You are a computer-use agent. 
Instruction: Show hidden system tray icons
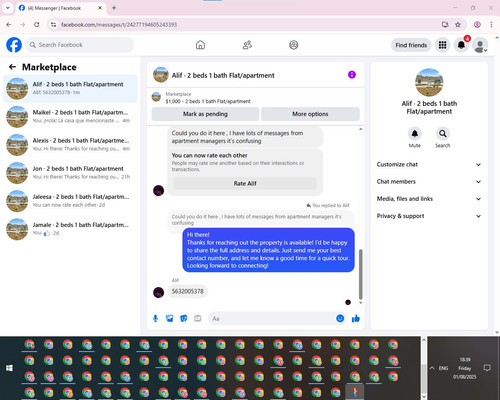[432, 368]
